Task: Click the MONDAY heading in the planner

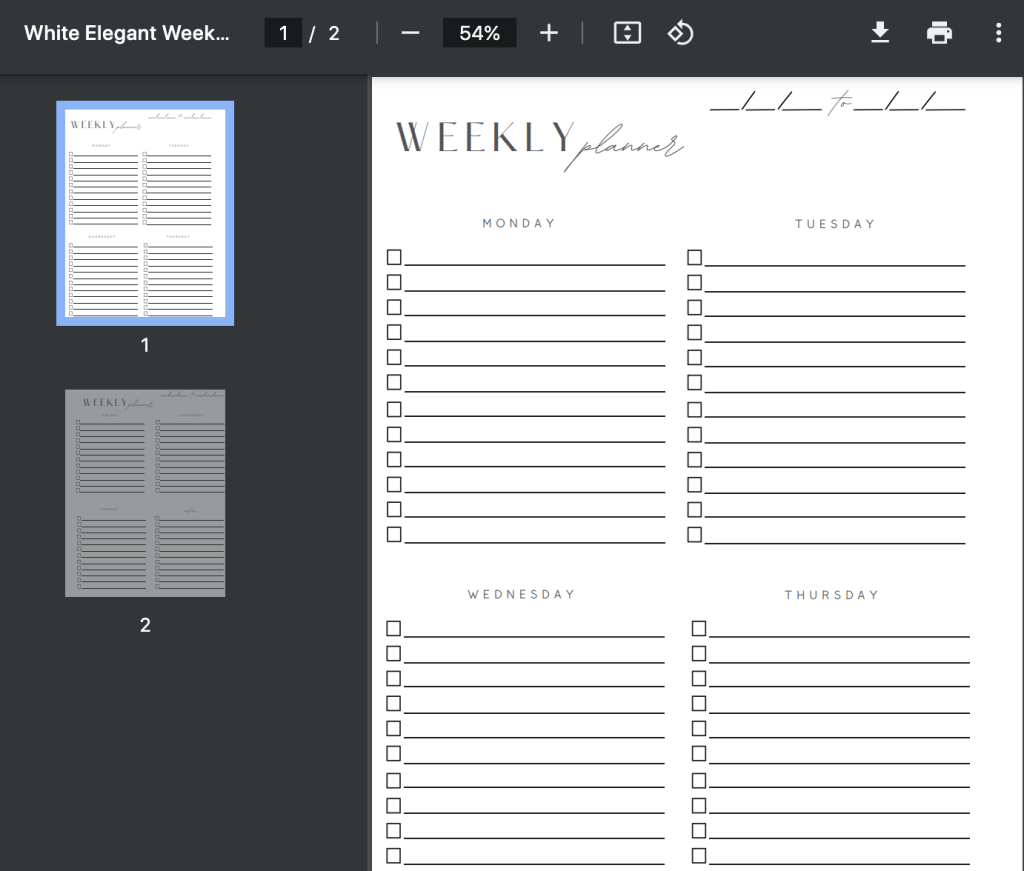Action: pyautogui.click(x=518, y=223)
